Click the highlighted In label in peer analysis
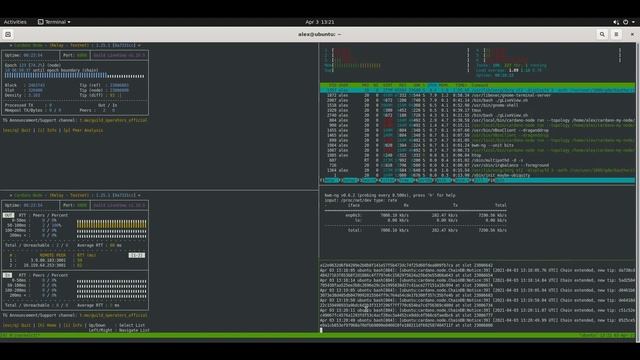 (x=7, y=275)
